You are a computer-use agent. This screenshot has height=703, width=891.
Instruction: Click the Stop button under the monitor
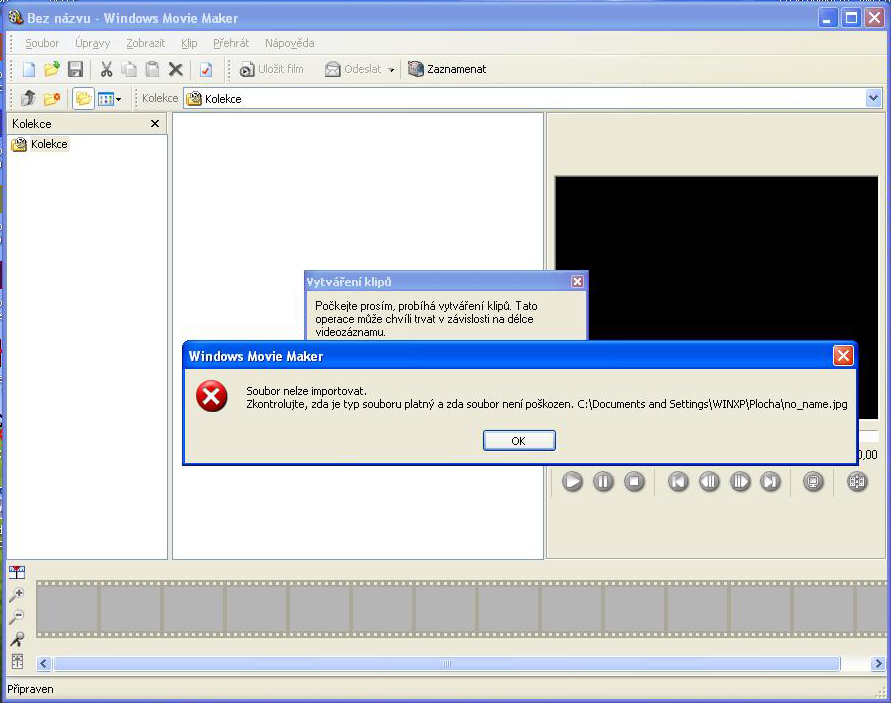tap(634, 482)
